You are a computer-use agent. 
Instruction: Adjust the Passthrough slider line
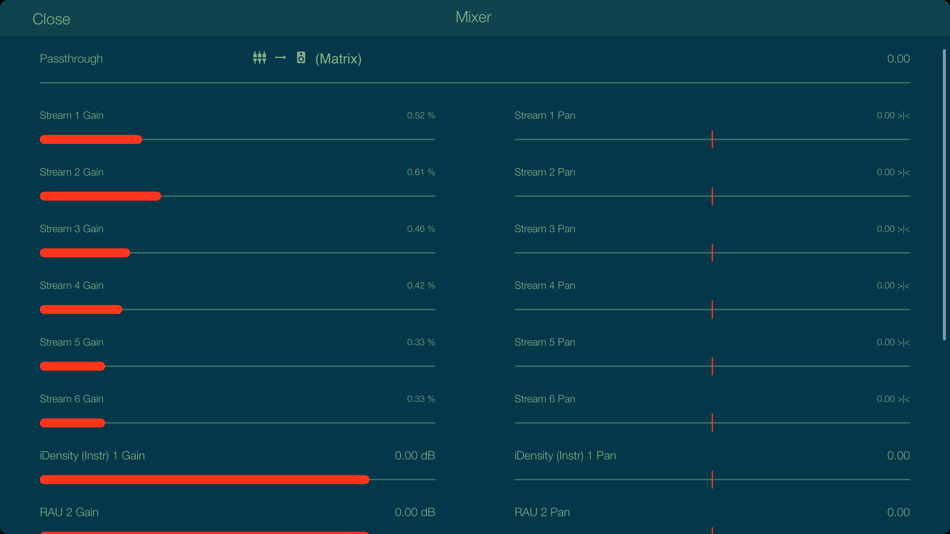474,82
